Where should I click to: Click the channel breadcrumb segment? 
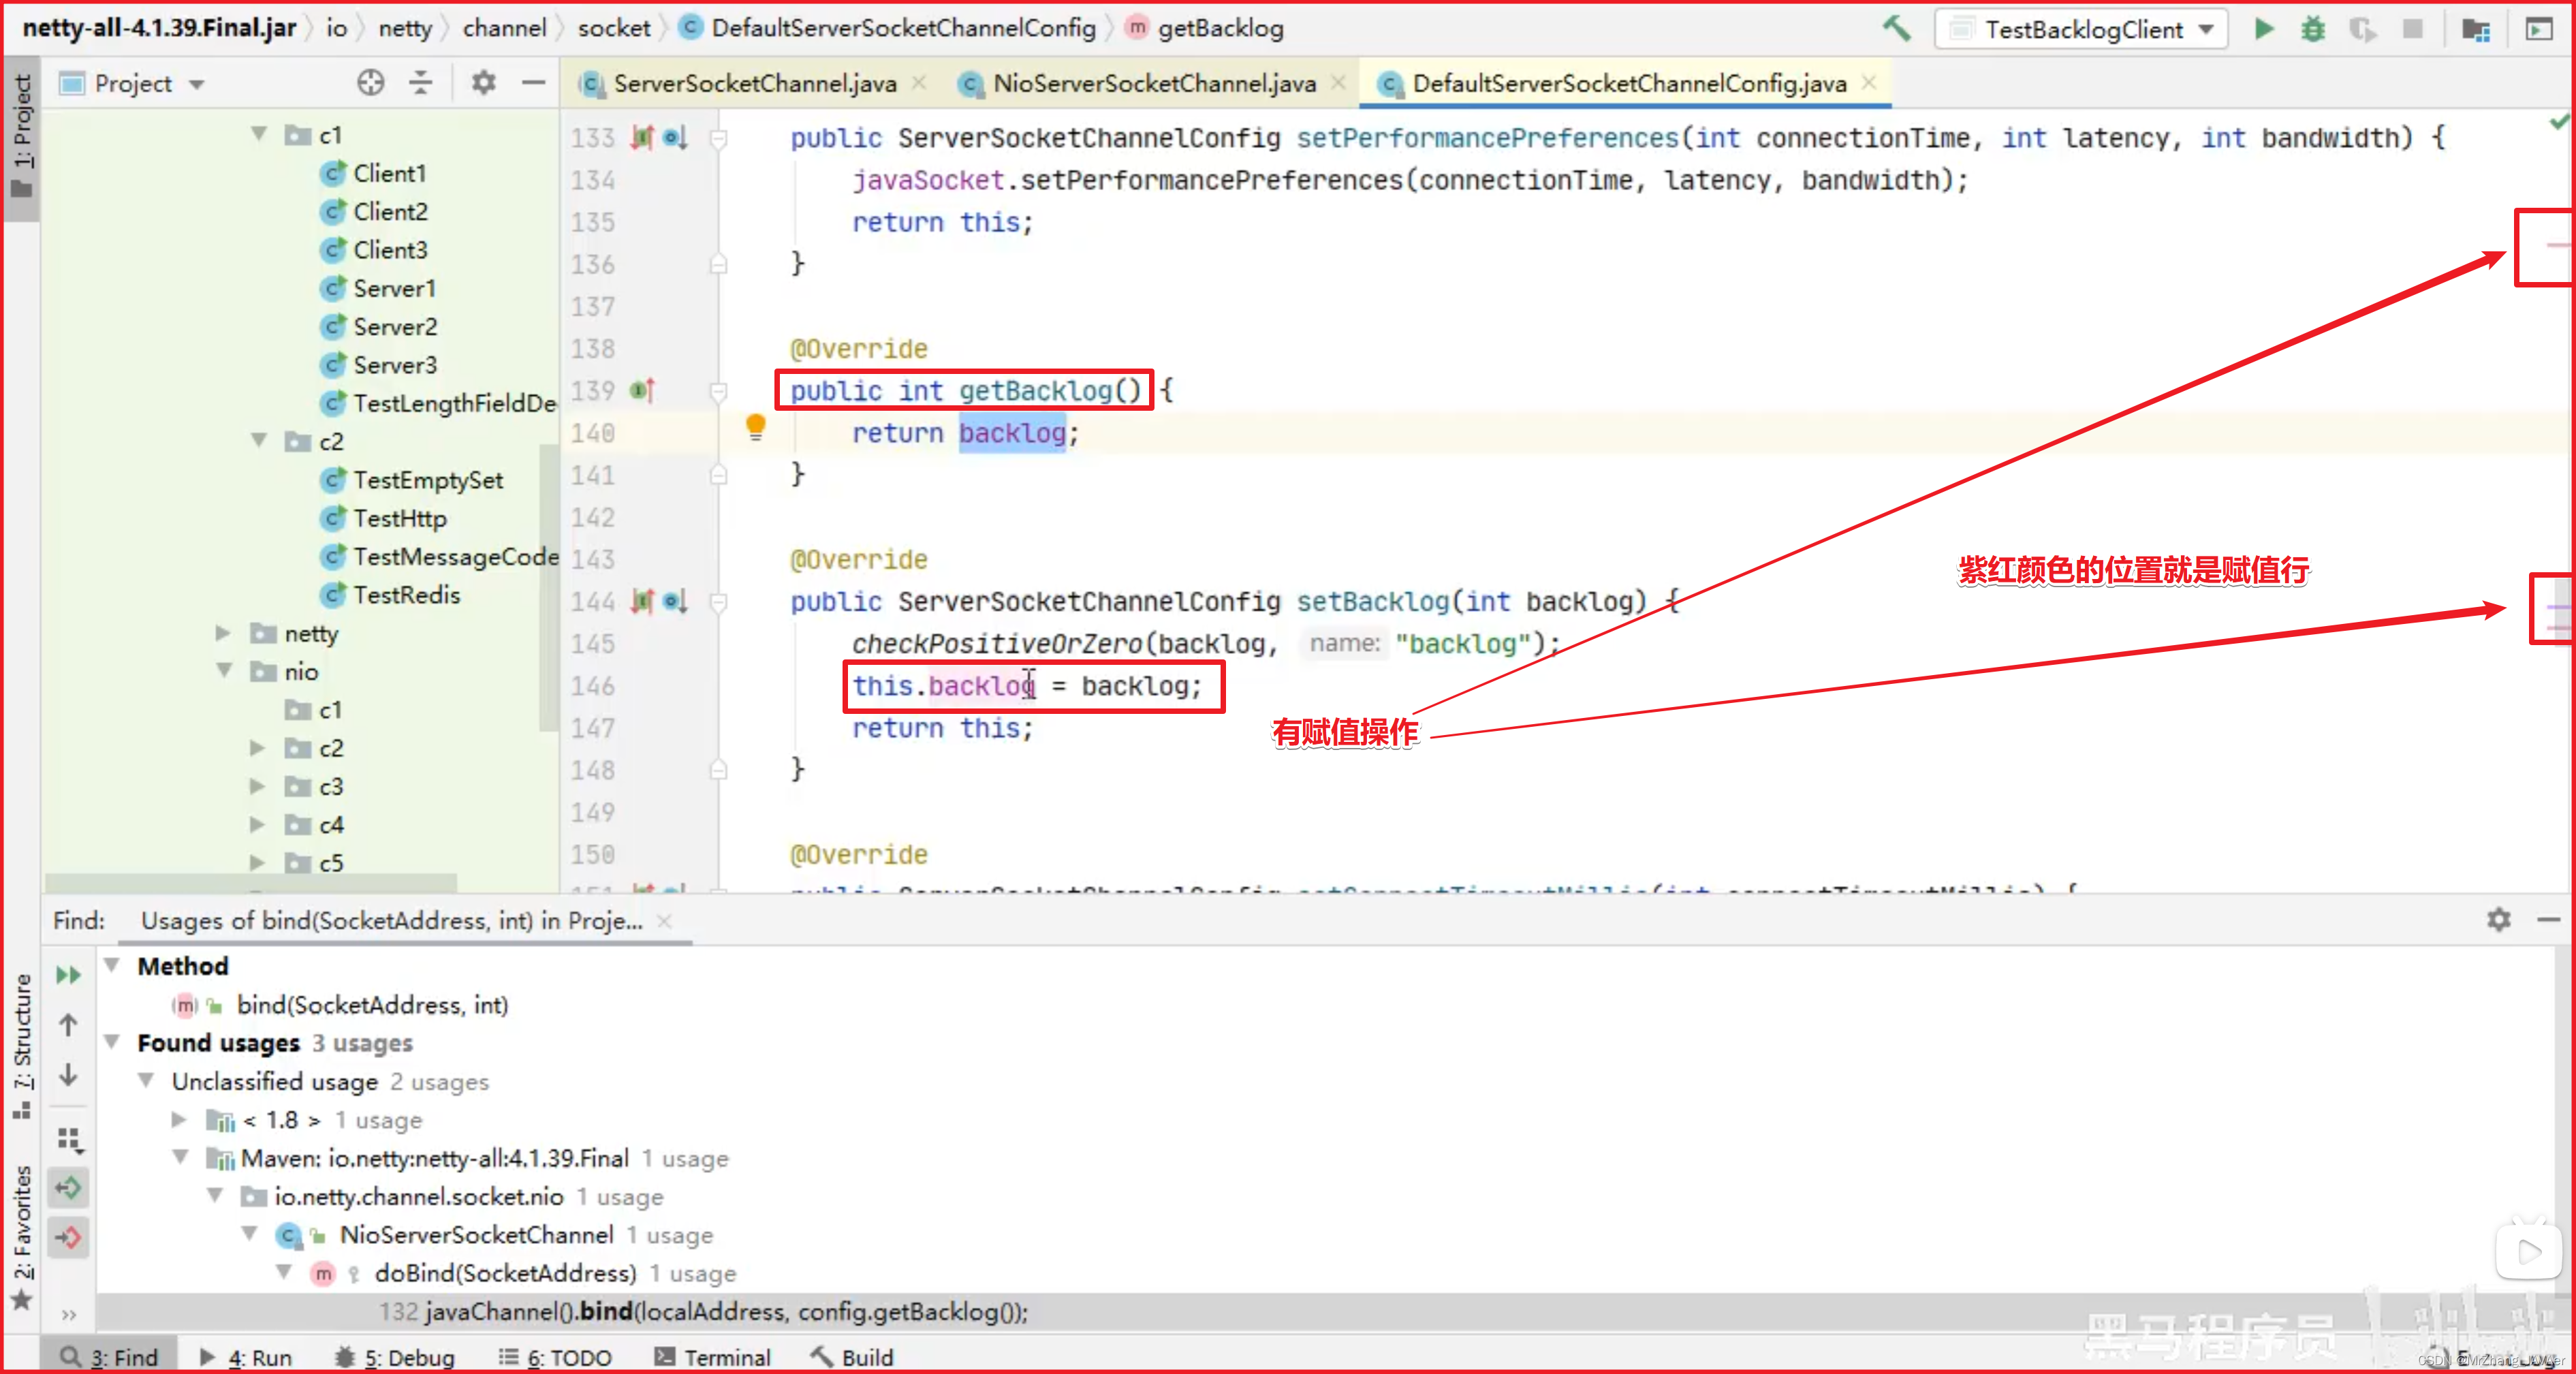click(504, 28)
